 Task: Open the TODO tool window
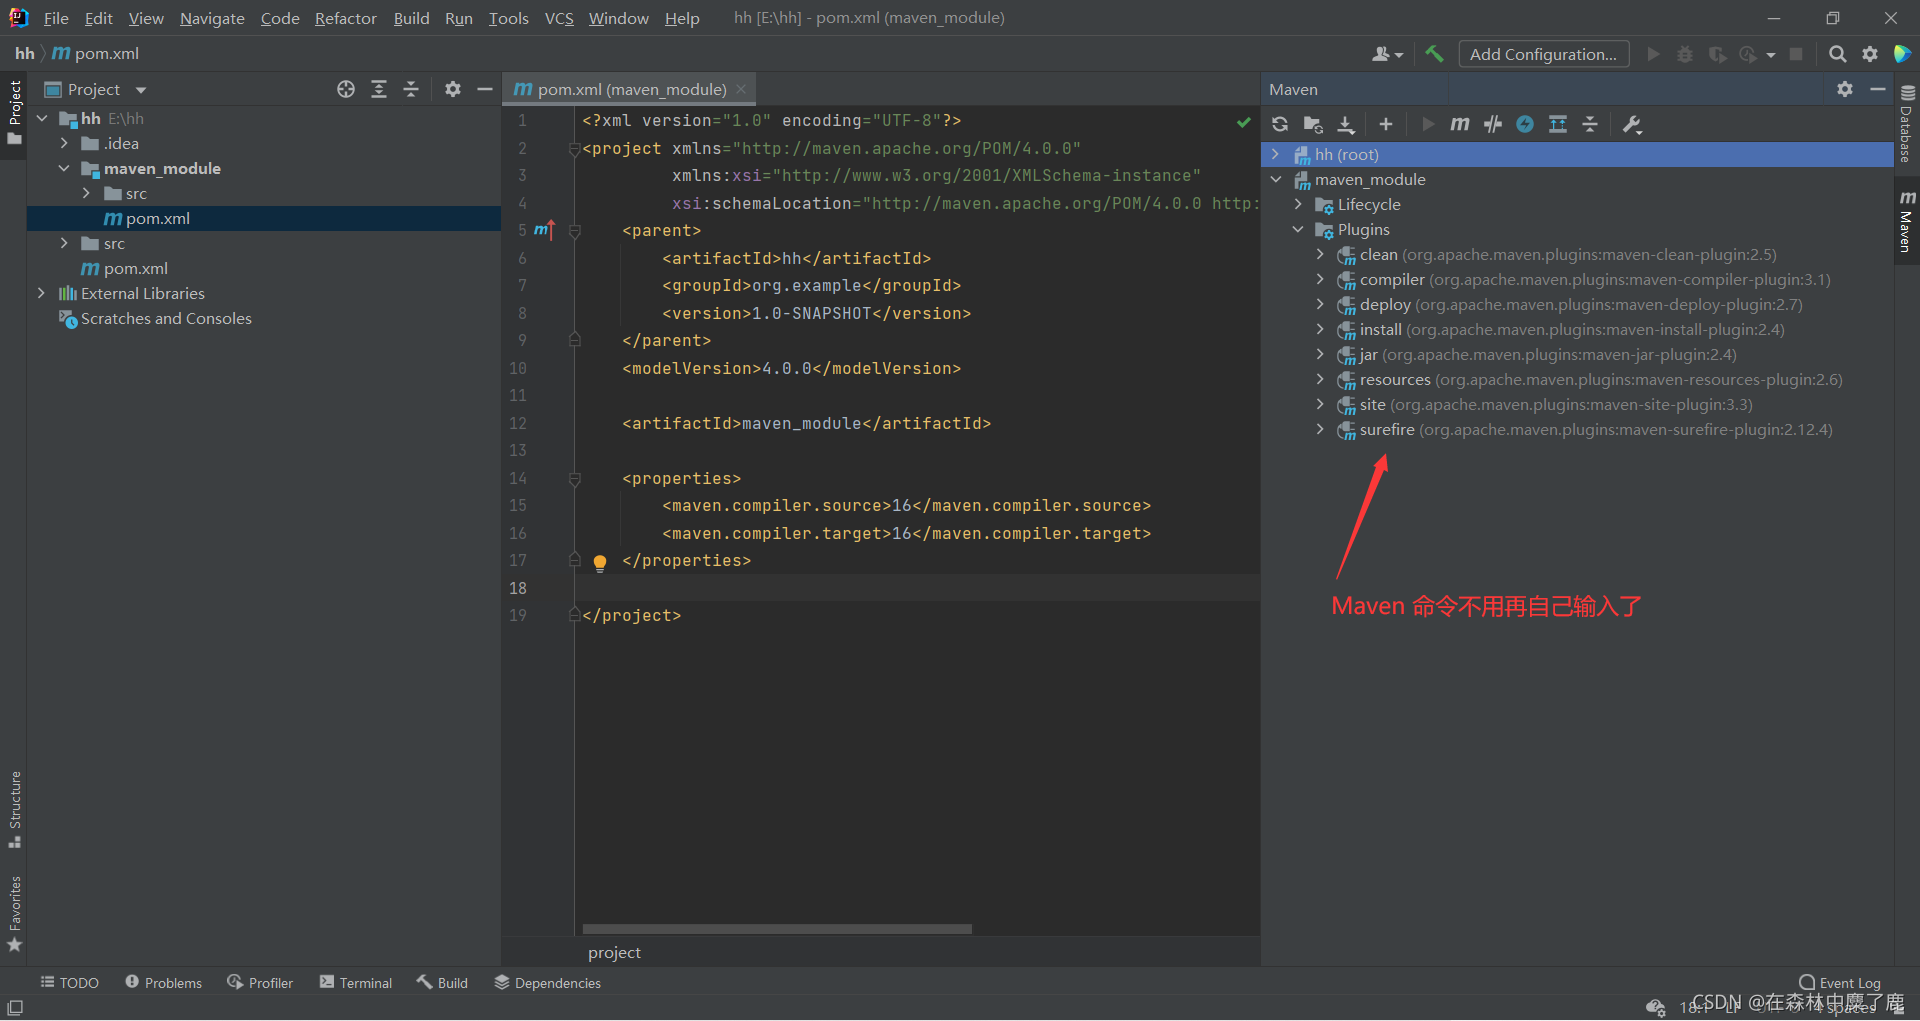(x=69, y=983)
